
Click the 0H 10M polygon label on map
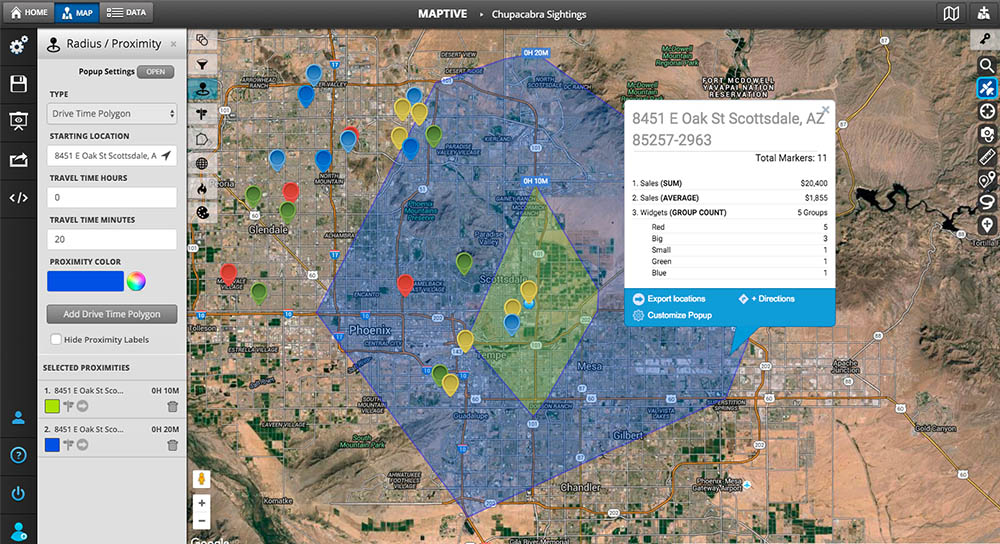pyautogui.click(x=536, y=181)
